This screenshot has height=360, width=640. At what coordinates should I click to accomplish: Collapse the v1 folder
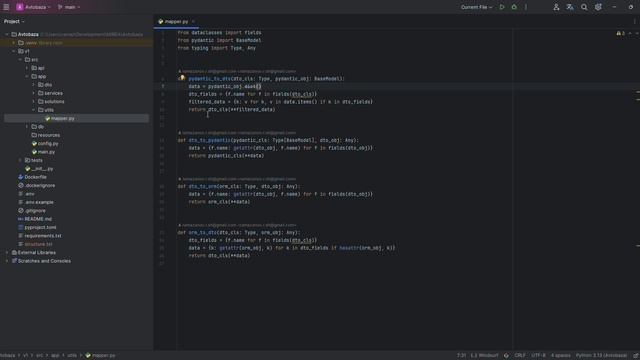(14, 51)
